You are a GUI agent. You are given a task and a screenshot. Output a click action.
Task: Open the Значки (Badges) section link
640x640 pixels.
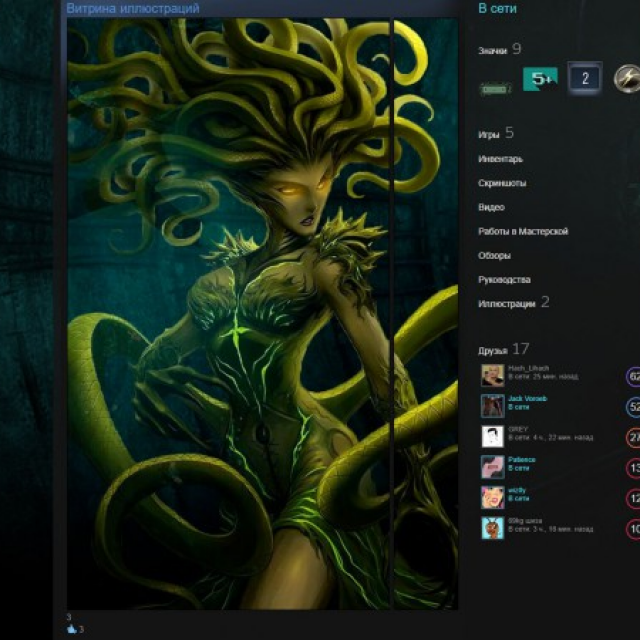[x=492, y=51]
